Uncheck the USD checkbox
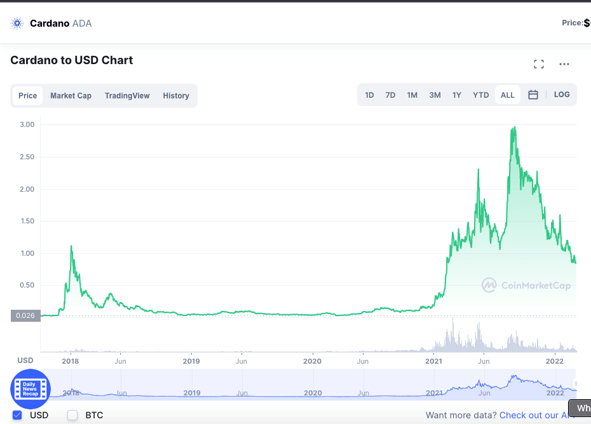 click(17, 415)
